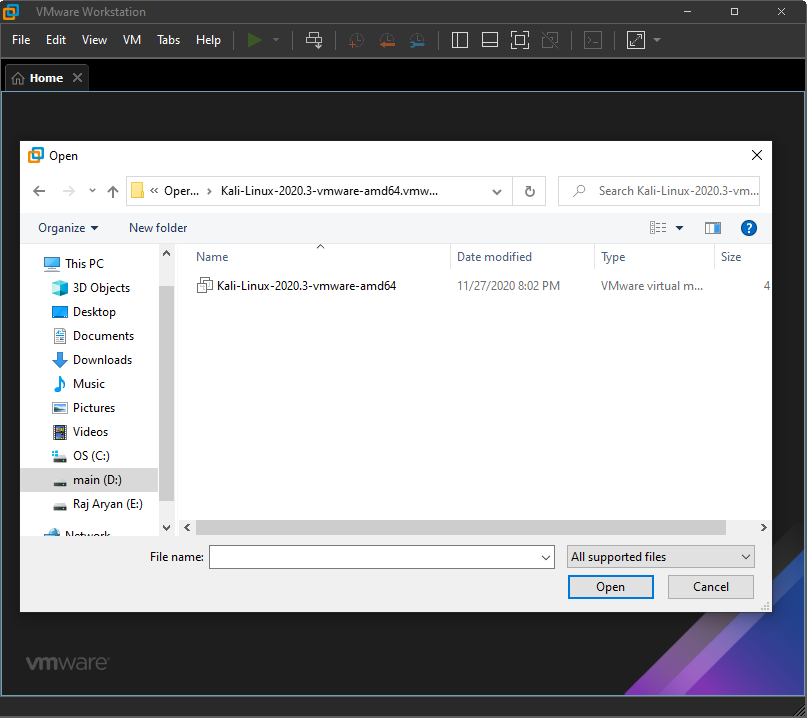This screenshot has height=718, width=807.
Task: Click the console view terminal icon
Action: tap(593, 40)
